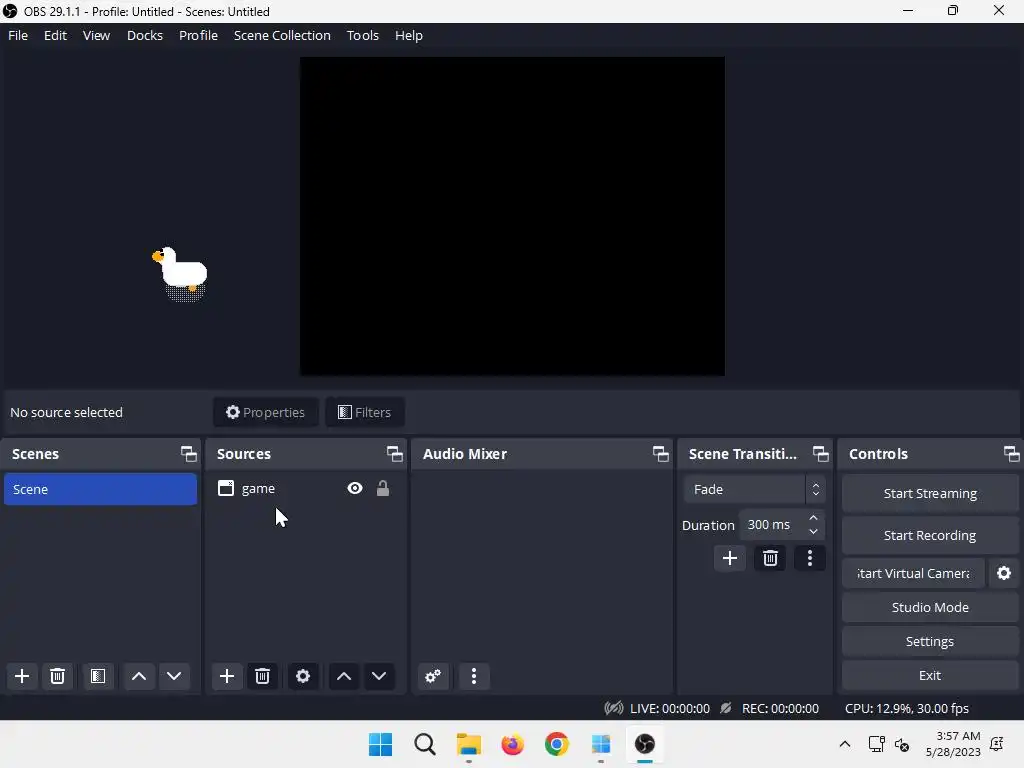
Task: Start the Virtual Camera
Action: pos(913,573)
